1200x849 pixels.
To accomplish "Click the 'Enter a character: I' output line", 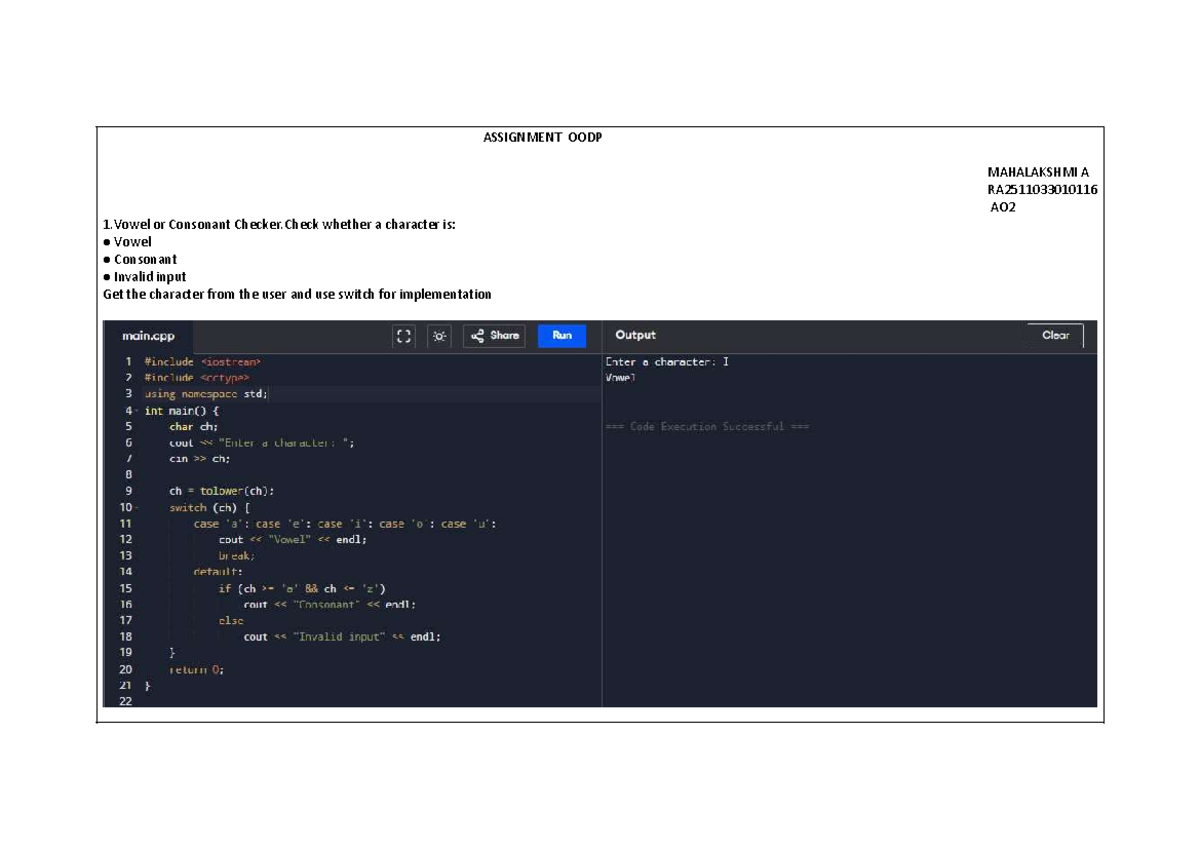I will tap(667, 362).
